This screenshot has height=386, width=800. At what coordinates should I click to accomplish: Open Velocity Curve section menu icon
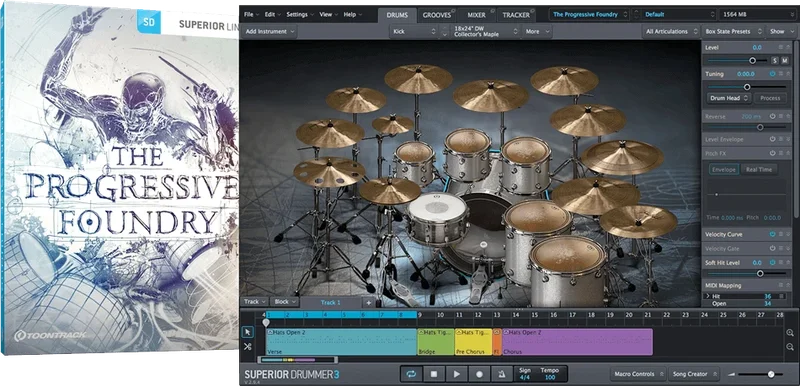coord(781,235)
